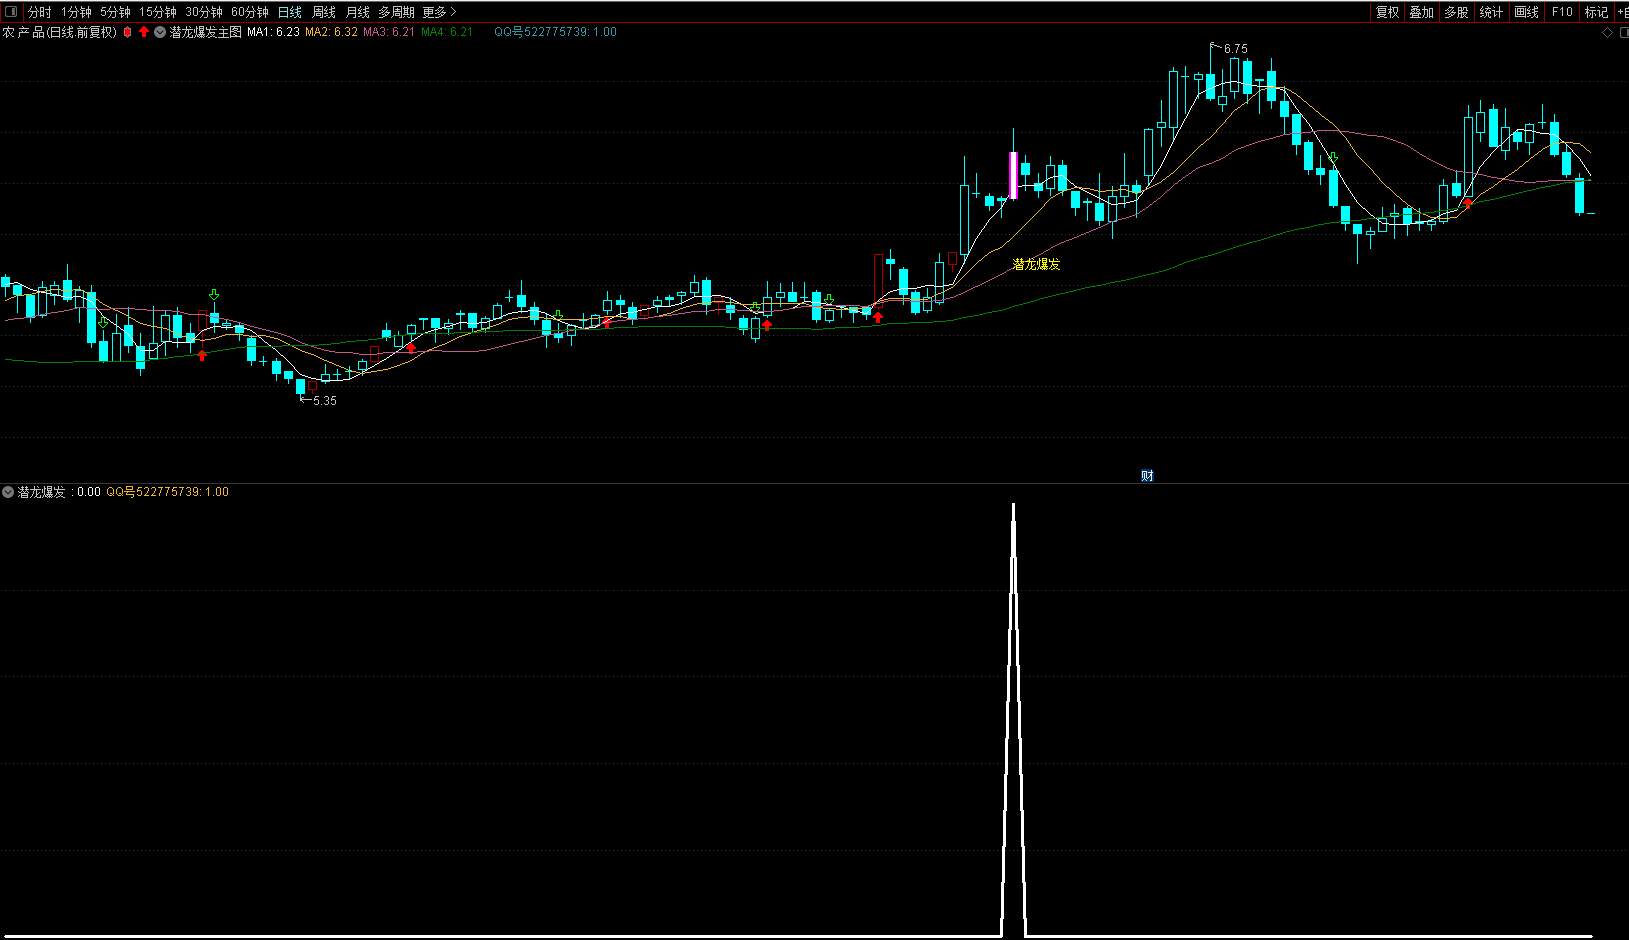Switch to the 分时 intraday tab
This screenshot has width=1629, height=940.
[x=39, y=12]
